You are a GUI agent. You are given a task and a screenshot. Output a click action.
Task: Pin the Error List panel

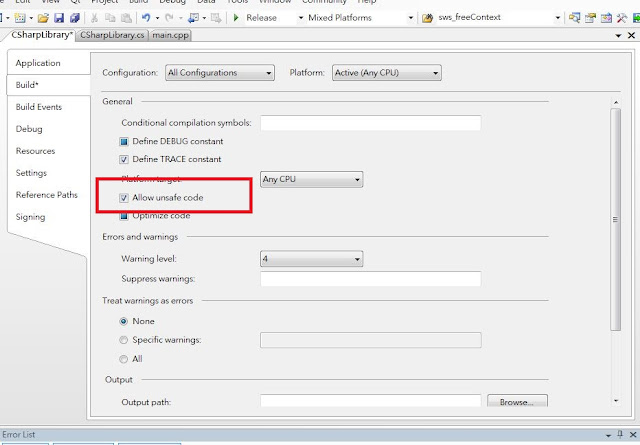(x=620, y=434)
